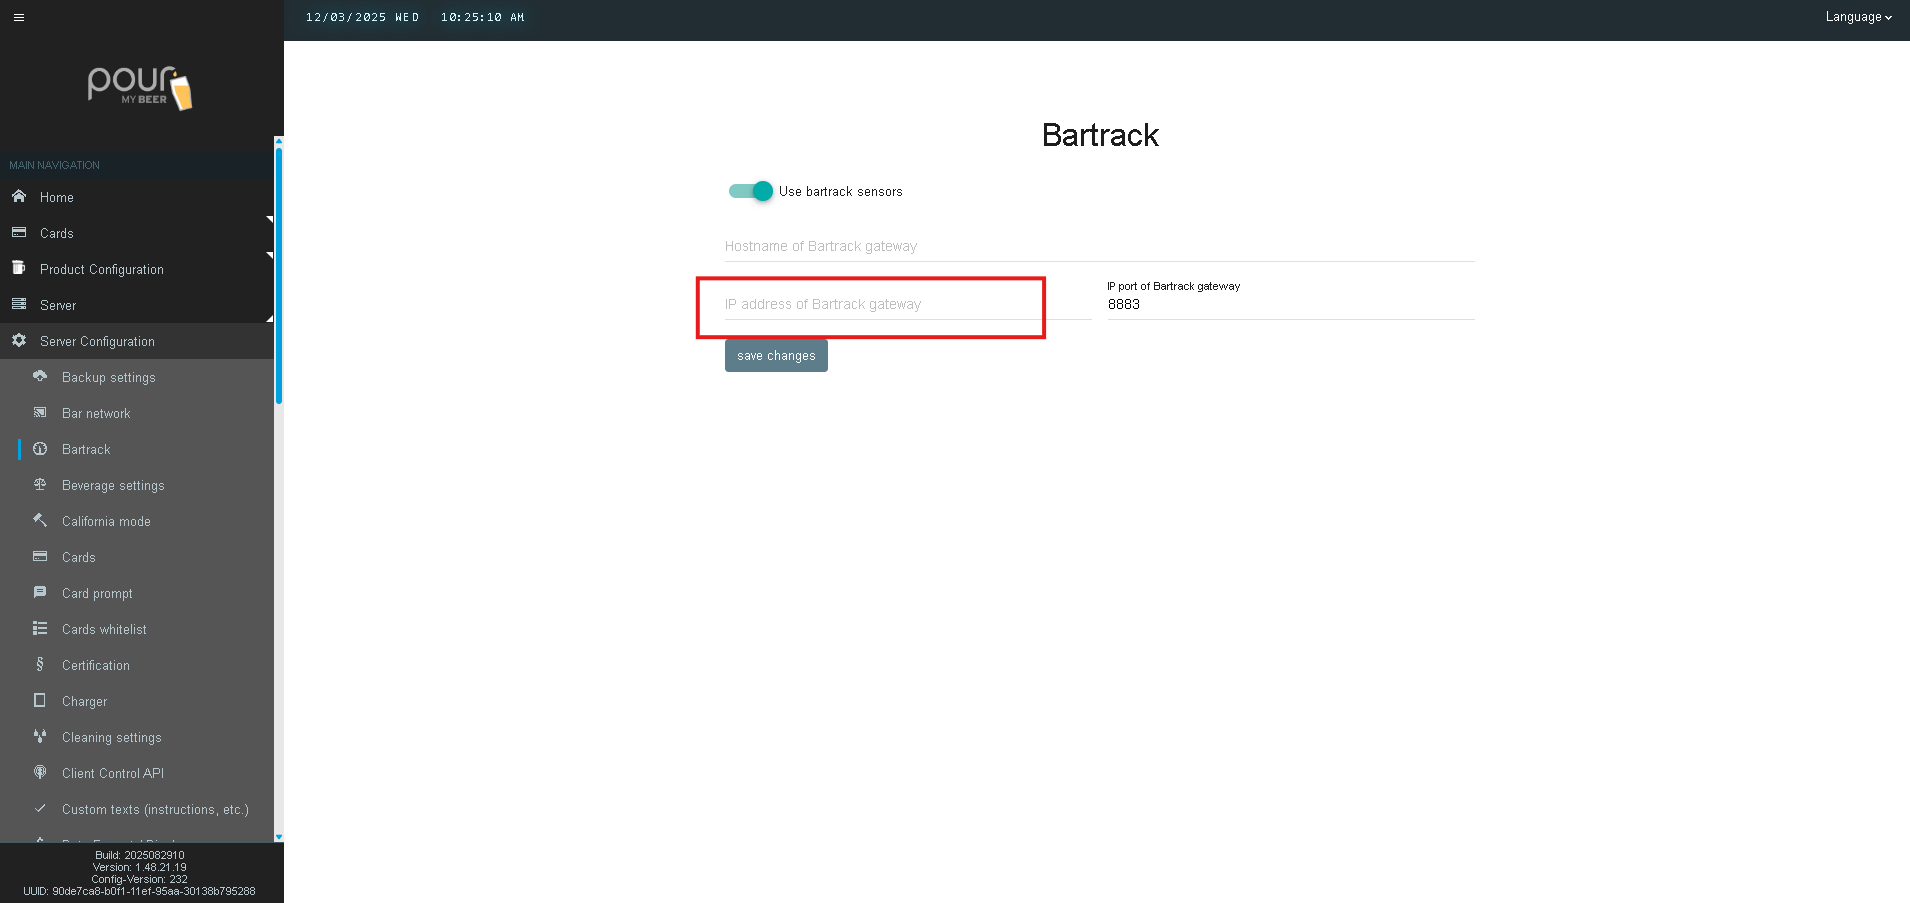Disable the Use bartrack sensors toggle

click(x=751, y=191)
